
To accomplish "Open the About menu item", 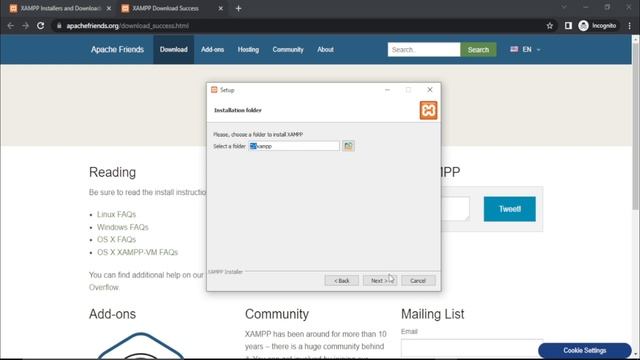I will tap(325, 49).
